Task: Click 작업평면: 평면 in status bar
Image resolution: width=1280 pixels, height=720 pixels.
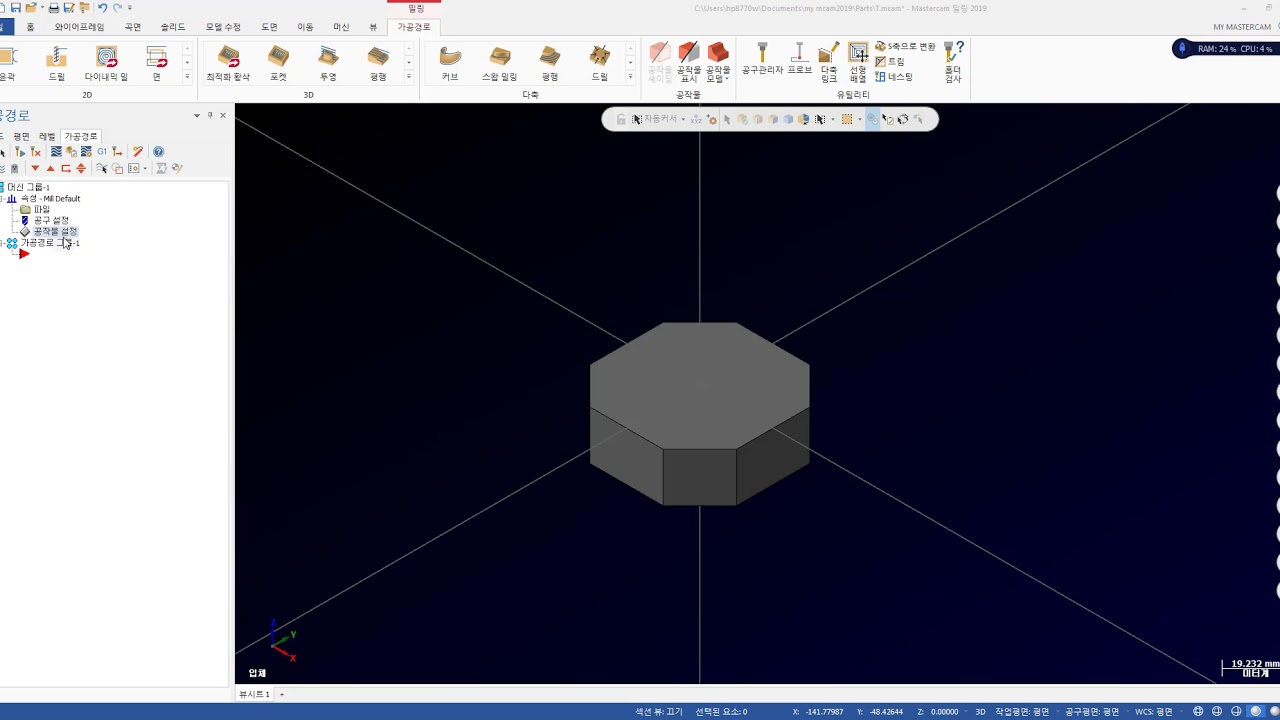Action: pos(1022,712)
